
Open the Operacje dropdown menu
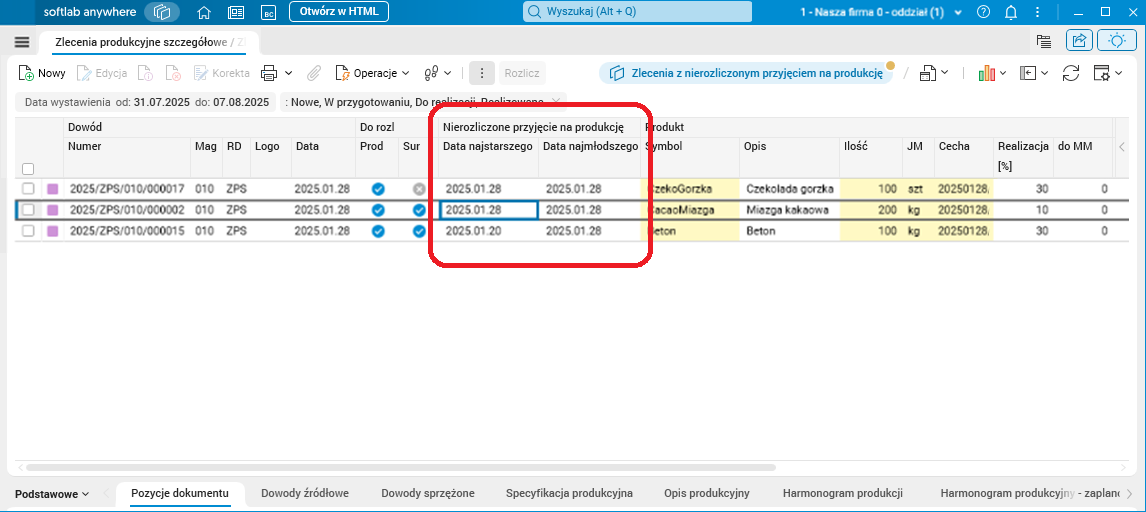click(x=373, y=73)
